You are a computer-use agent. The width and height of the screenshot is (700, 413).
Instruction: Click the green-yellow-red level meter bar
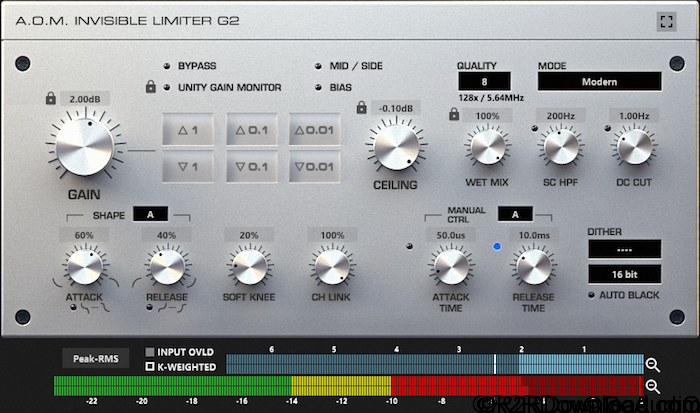point(349,386)
